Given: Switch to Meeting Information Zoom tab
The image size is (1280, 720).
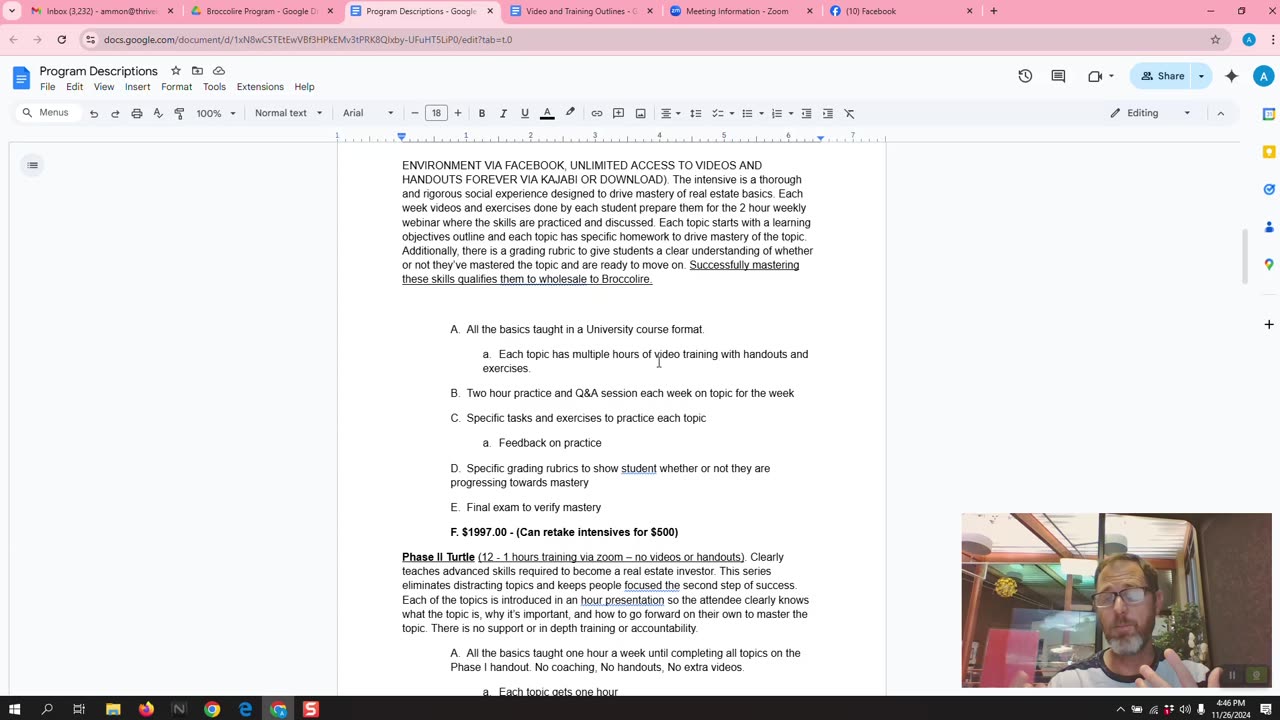Looking at the screenshot, I should (x=741, y=11).
